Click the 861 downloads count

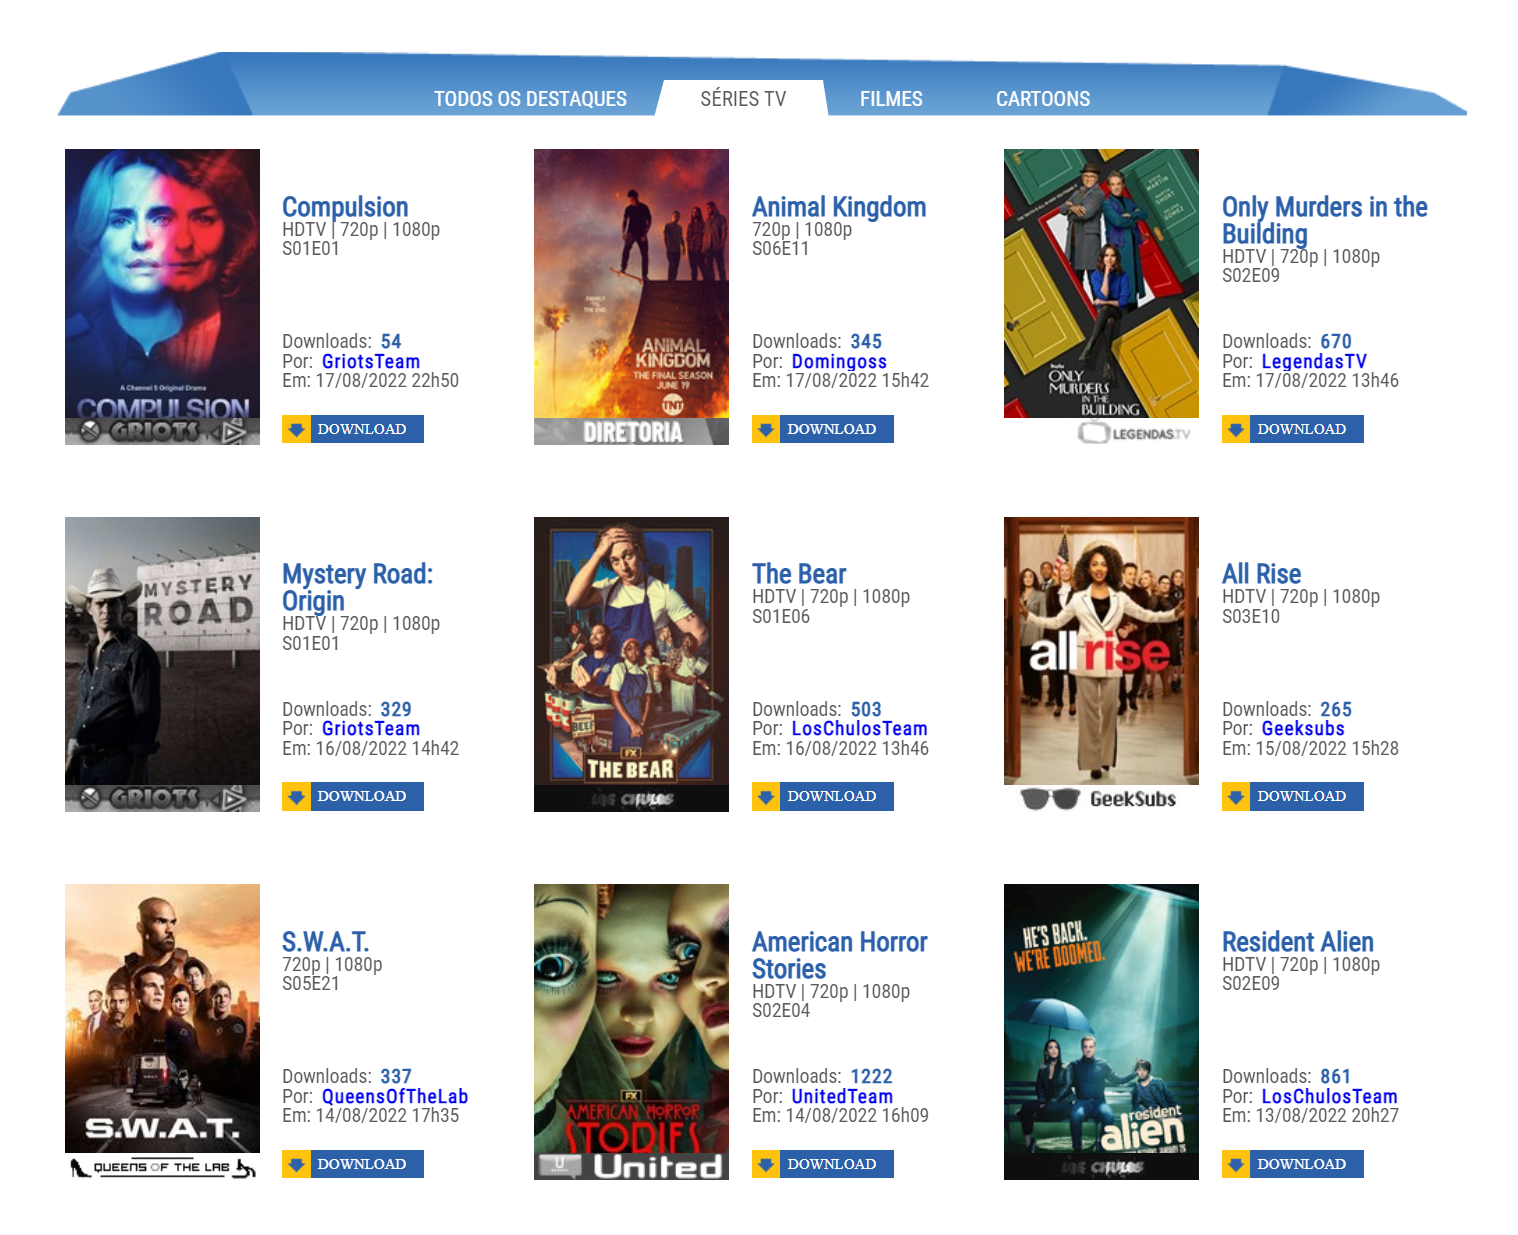coord(1336,1077)
